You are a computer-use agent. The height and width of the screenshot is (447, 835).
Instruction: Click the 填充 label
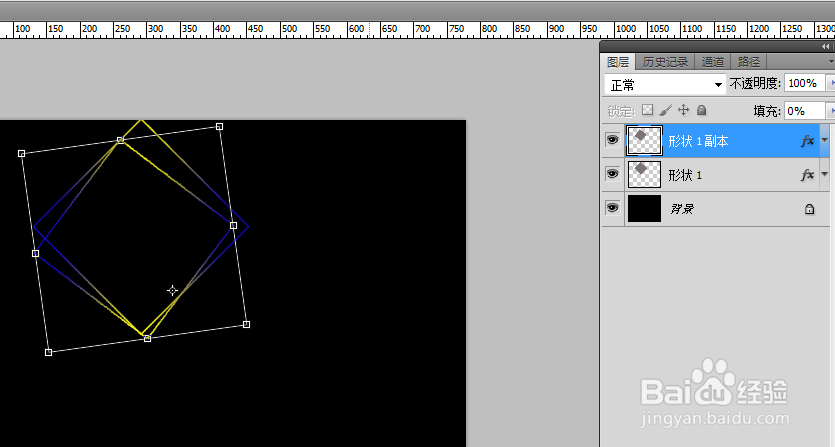pos(767,111)
